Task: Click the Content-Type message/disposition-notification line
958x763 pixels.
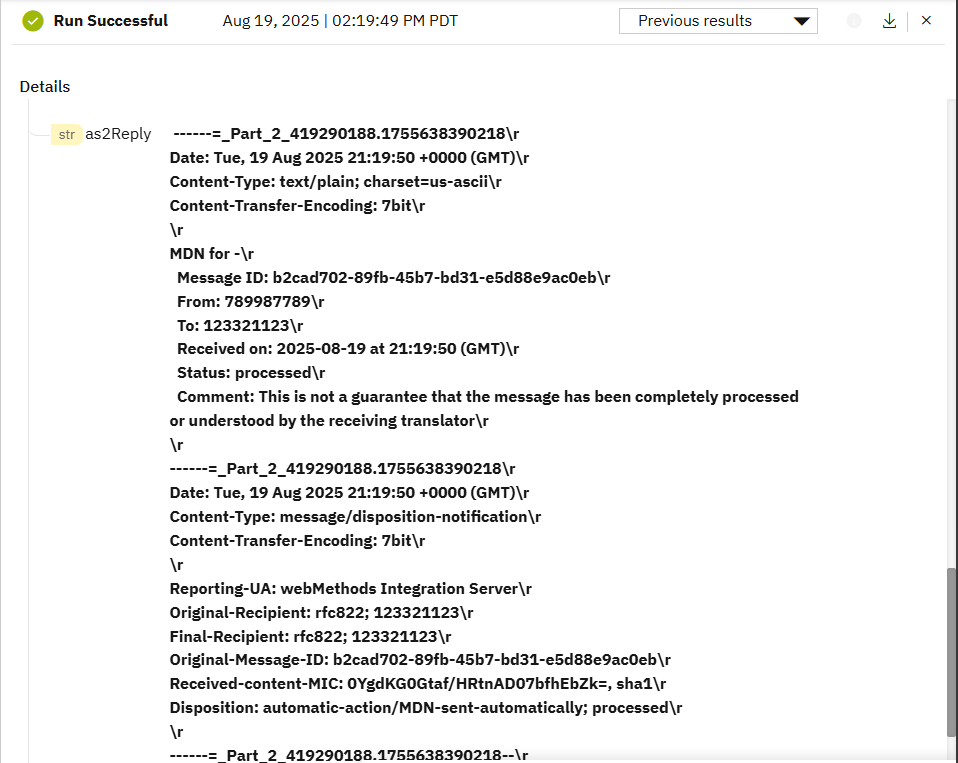Action: (x=355, y=517)
